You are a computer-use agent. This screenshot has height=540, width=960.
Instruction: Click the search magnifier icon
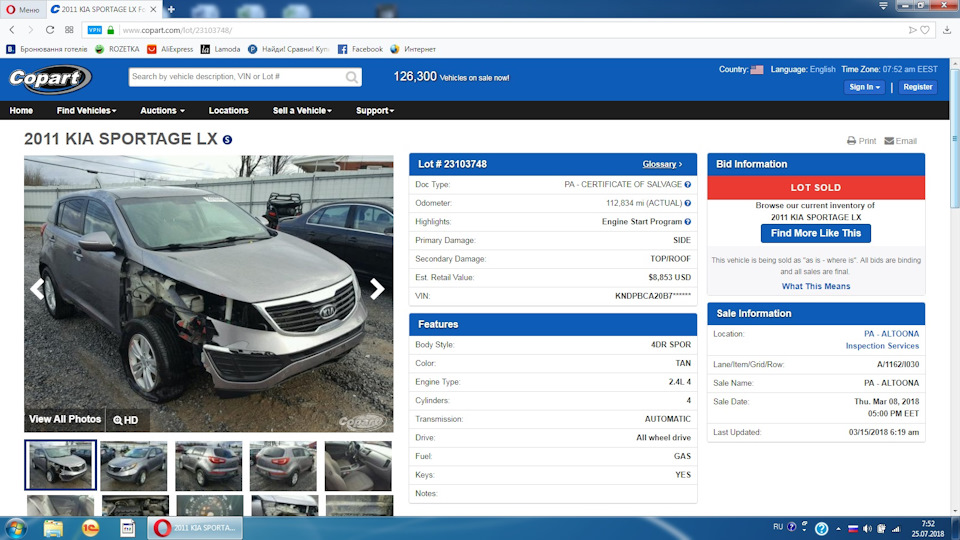click(x=352, y=77)
